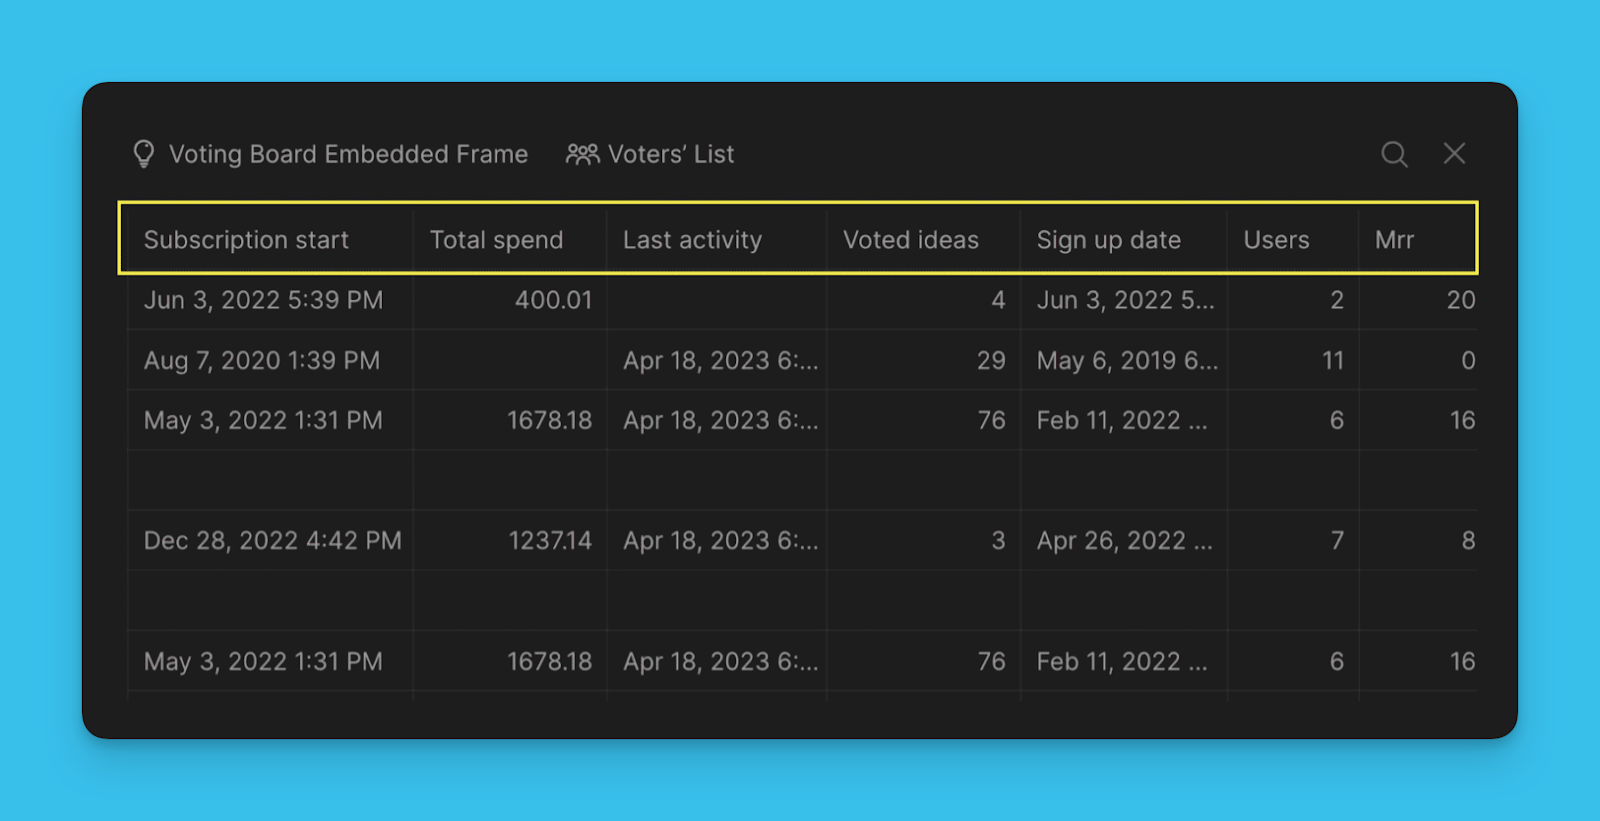Select the Last activity column header
This screenshot has height=821, width=1600.
click(x=692, y=240)
